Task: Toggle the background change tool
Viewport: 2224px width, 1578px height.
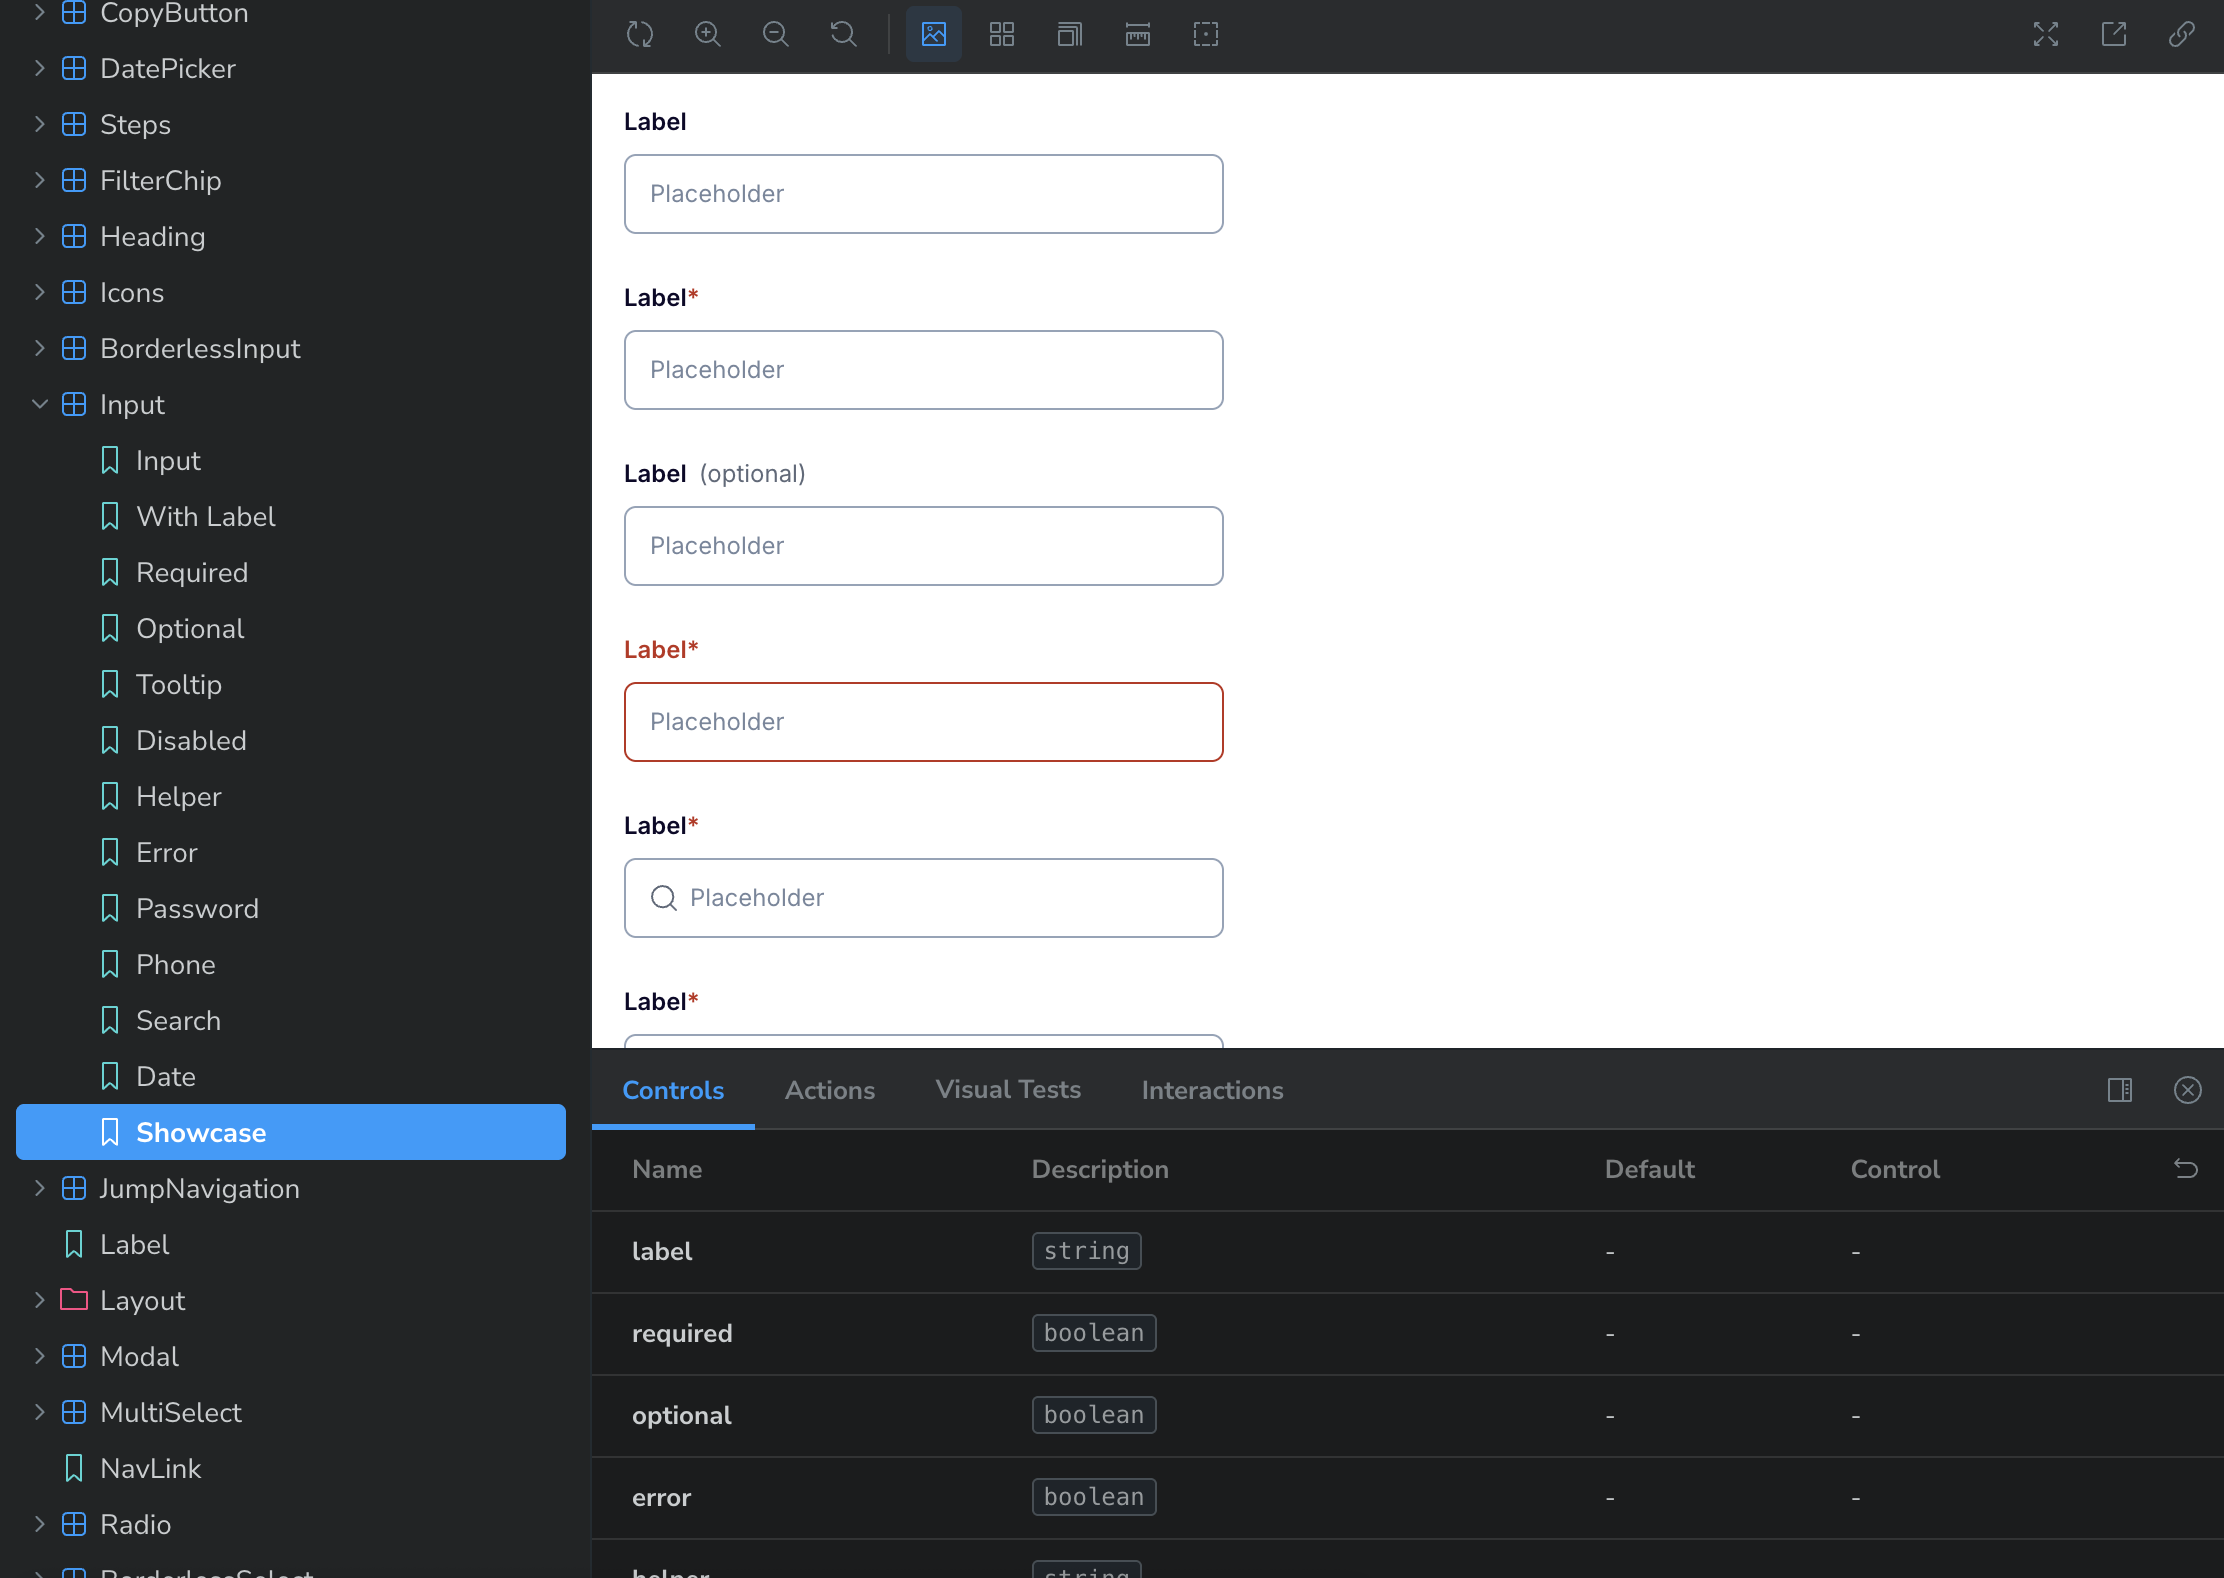Action: point(934,35)
